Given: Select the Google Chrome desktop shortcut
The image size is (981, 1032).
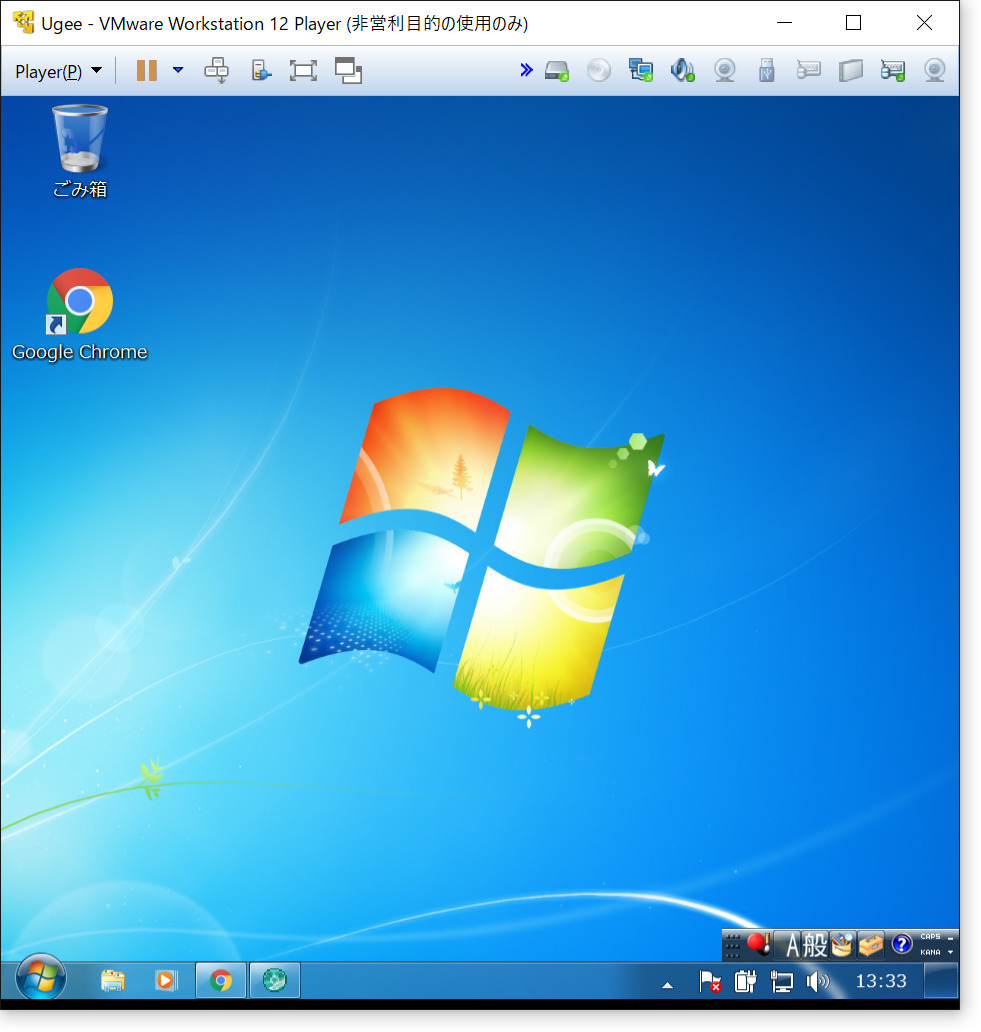Looking at the screenshot, I should point(80,315).
